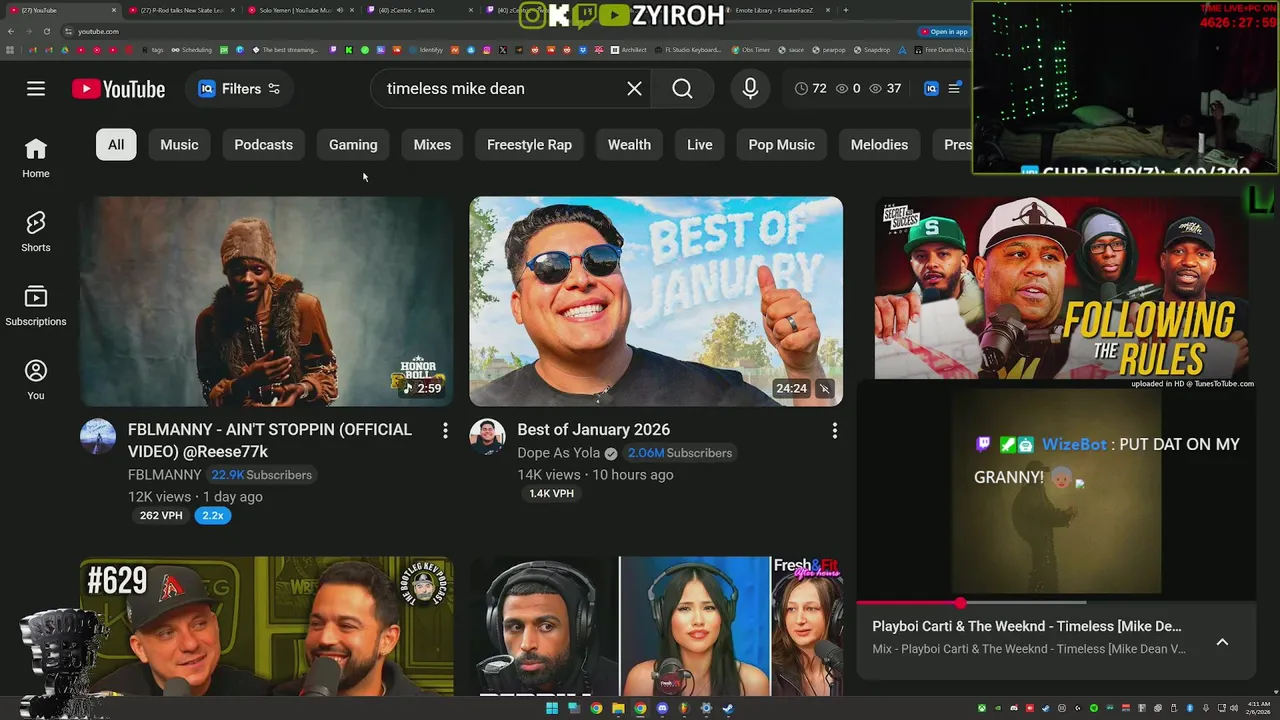Open more options for FBLMANNY video
The width and height of the screenshot is (1280, 720).
click(x=445, y=431)
